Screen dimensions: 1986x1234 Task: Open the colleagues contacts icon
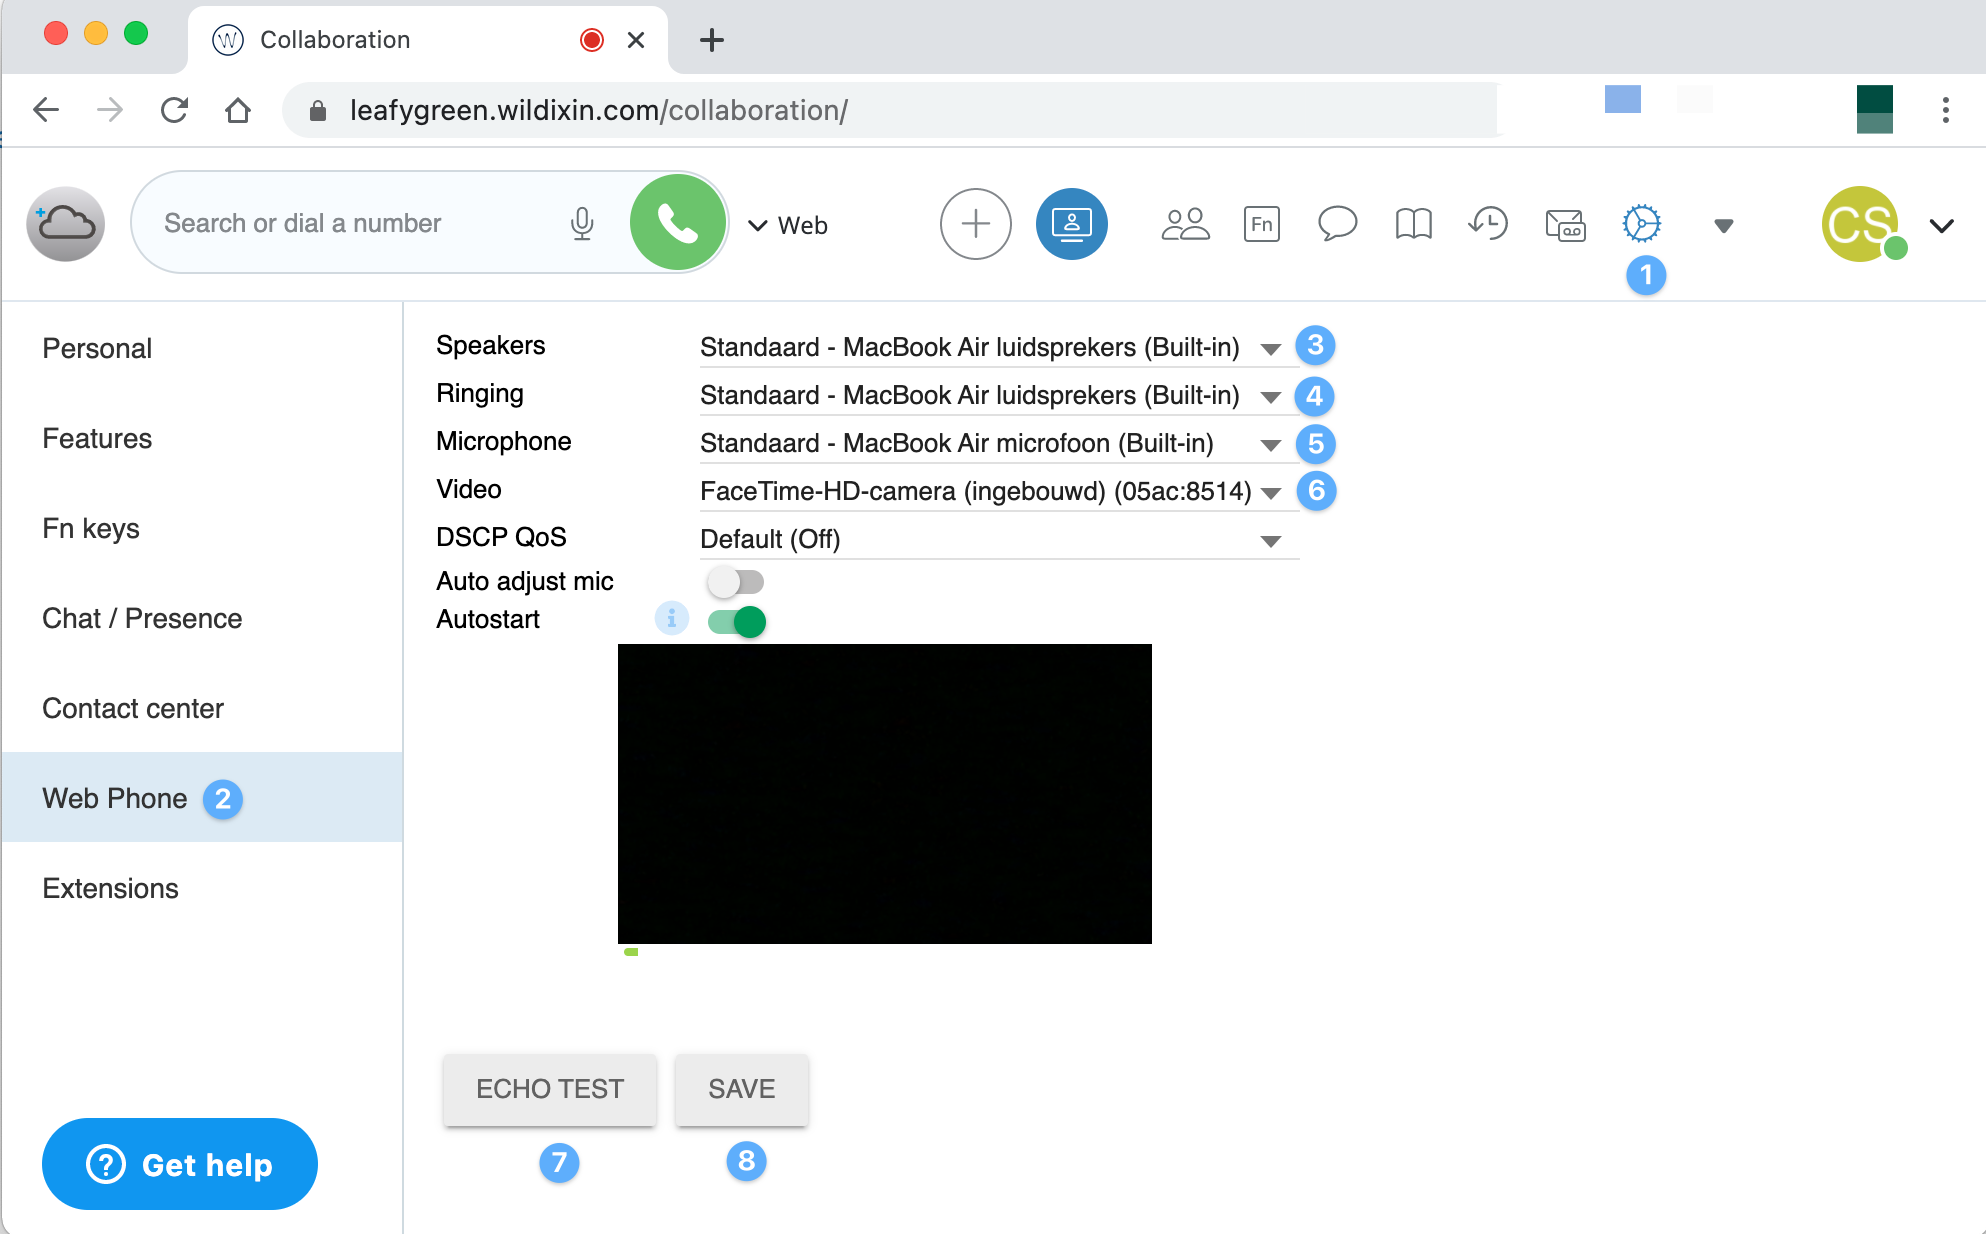1185,224
